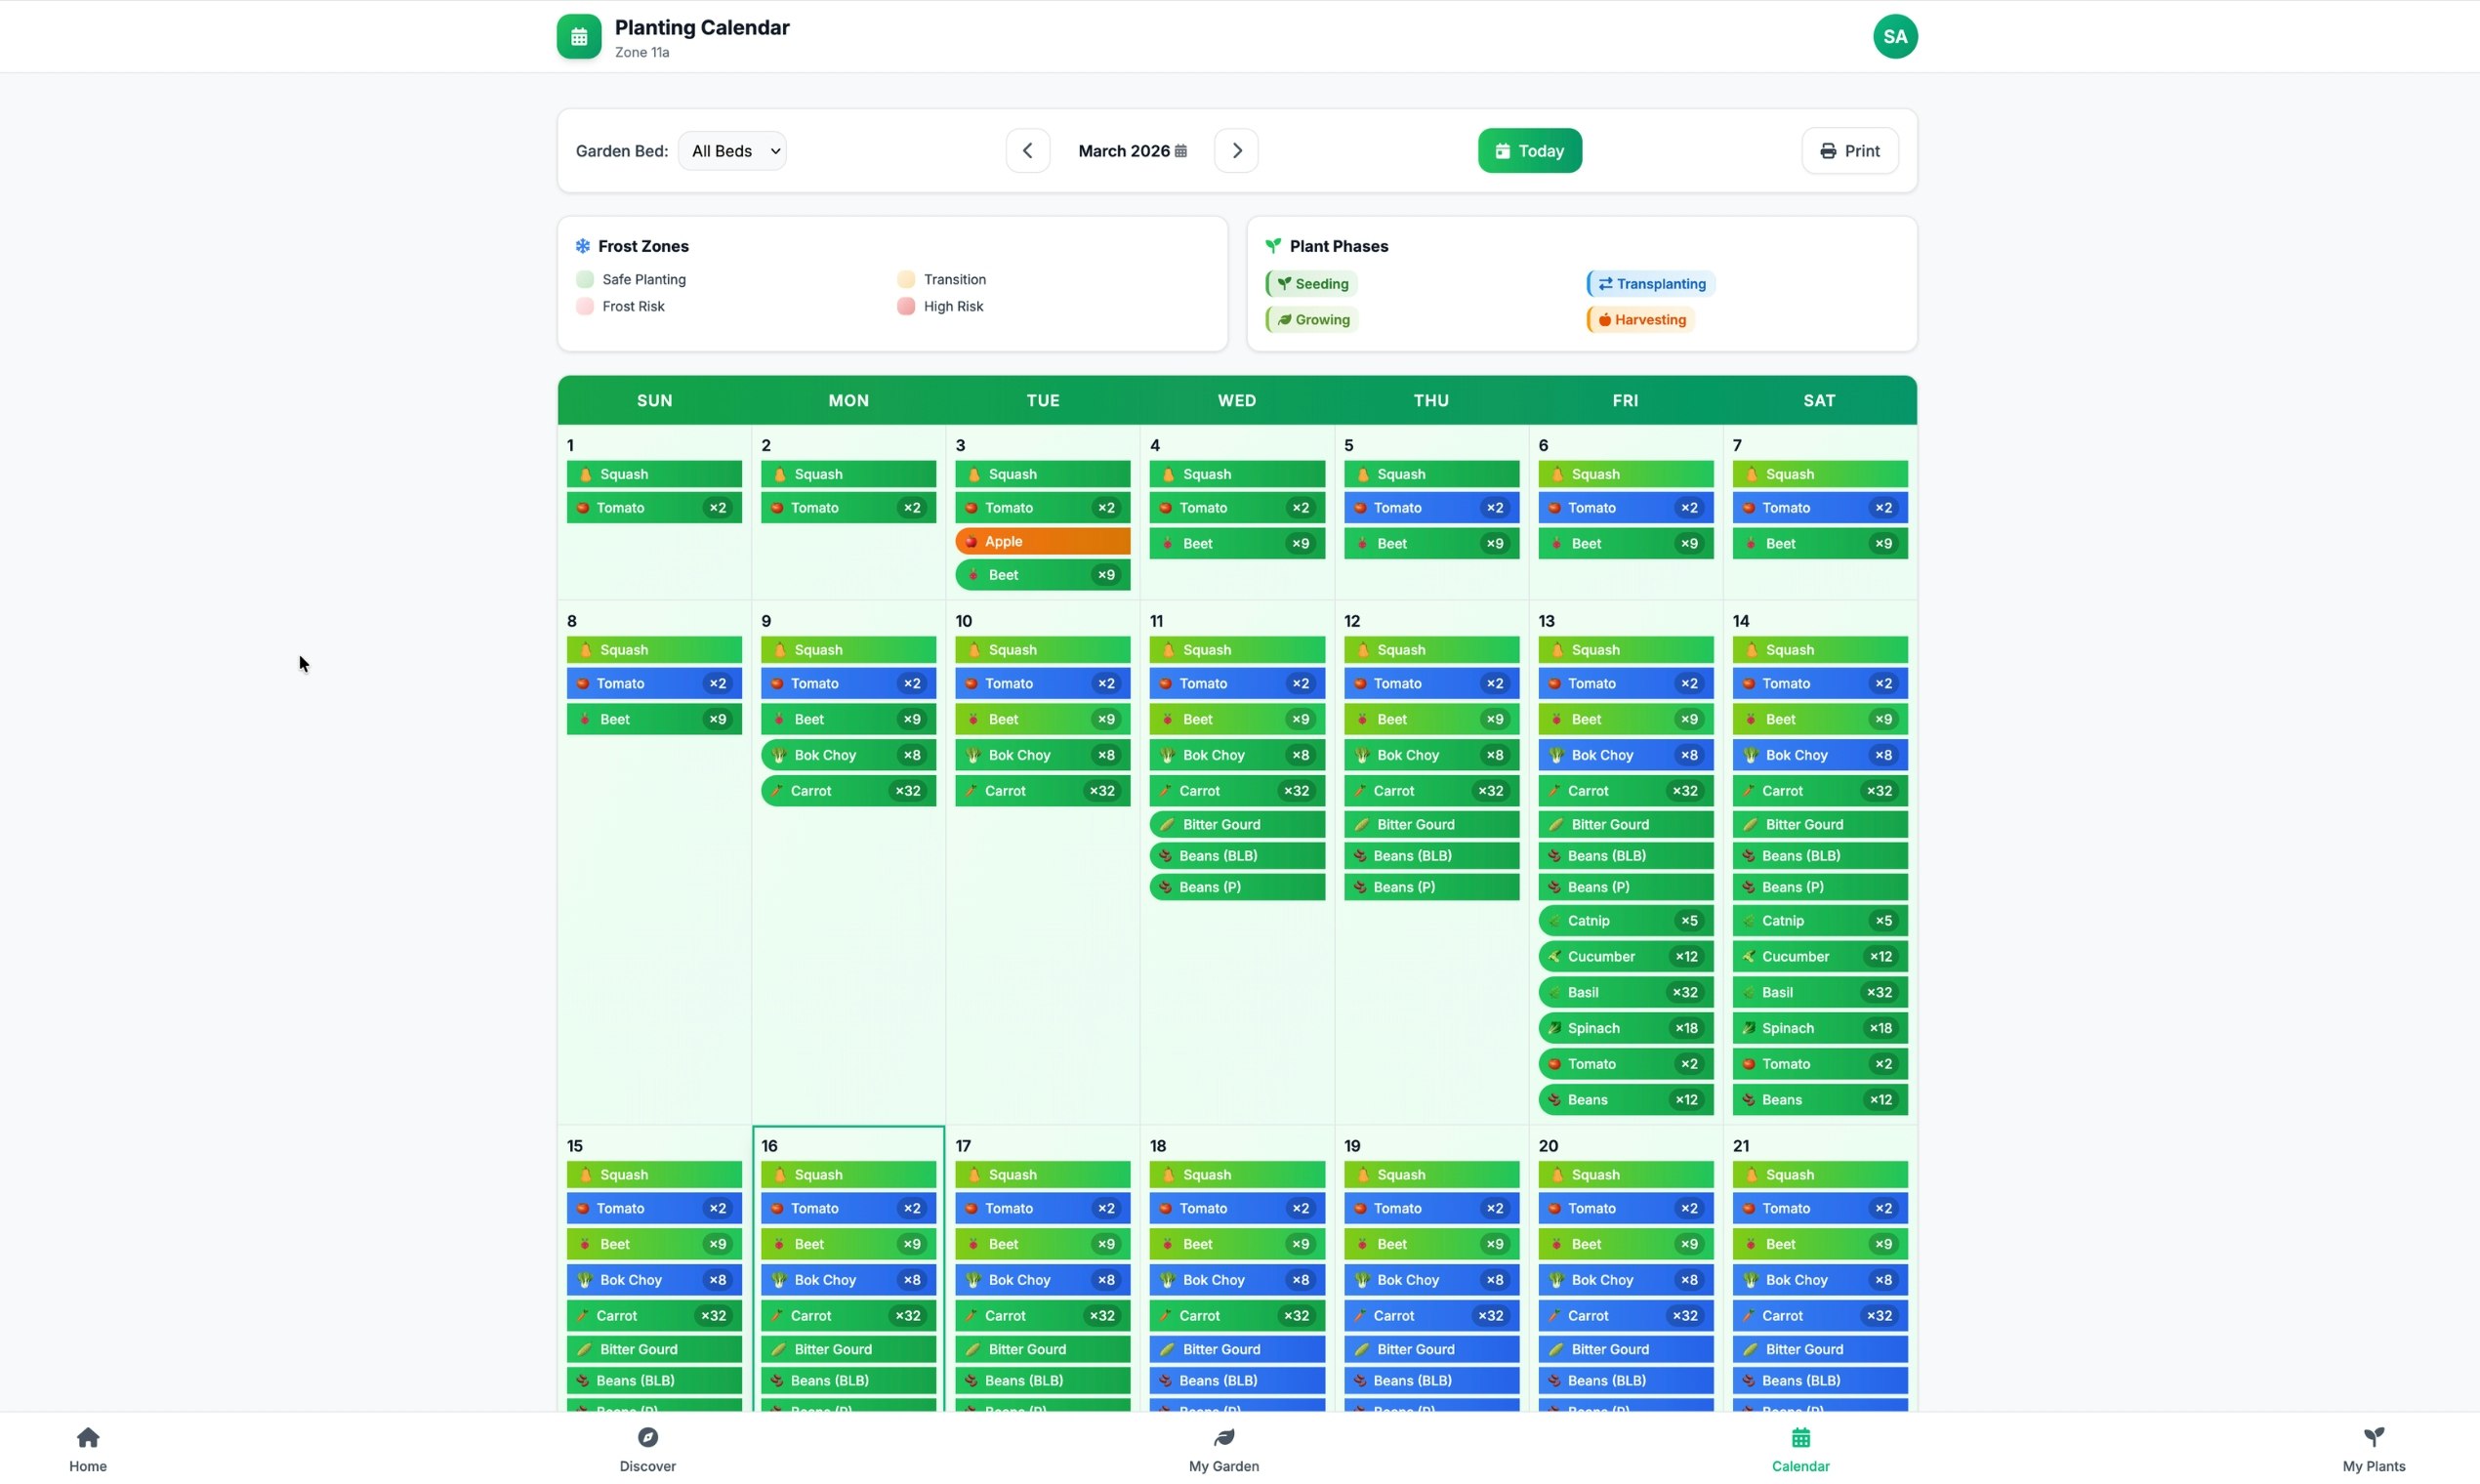Switch to the Calendar tab
Viewport: 2480px width, 1484px height.
pyautogui.click(x=1798, y=1449)
